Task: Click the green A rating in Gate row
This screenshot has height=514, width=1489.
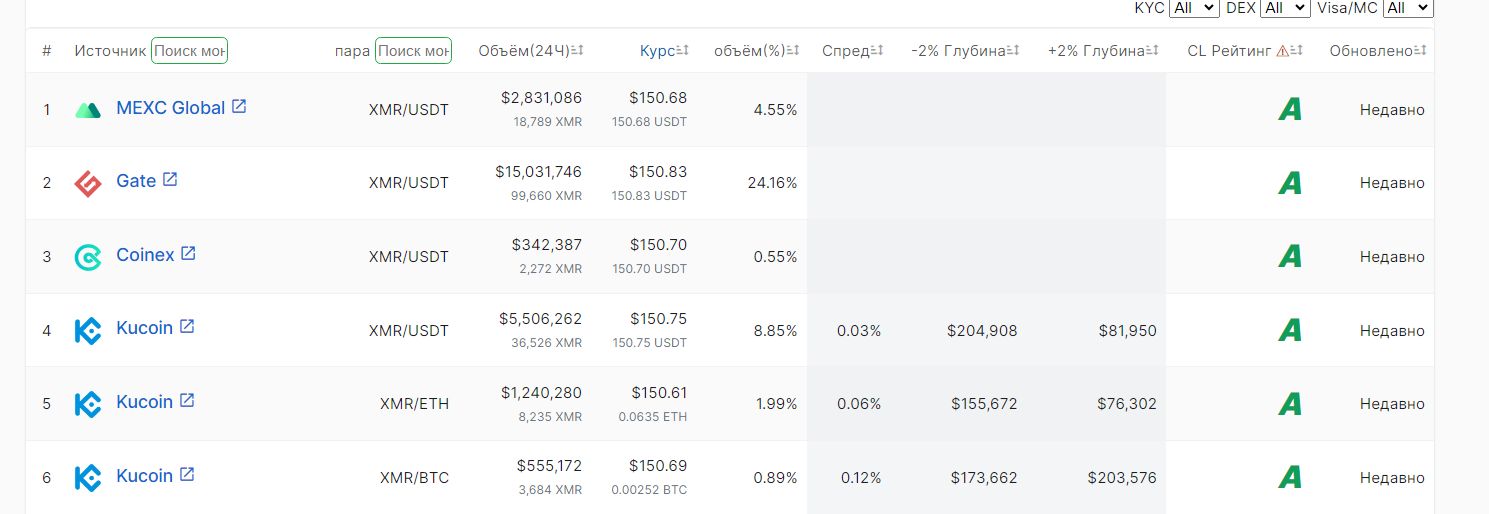Action: [1290, 183]
